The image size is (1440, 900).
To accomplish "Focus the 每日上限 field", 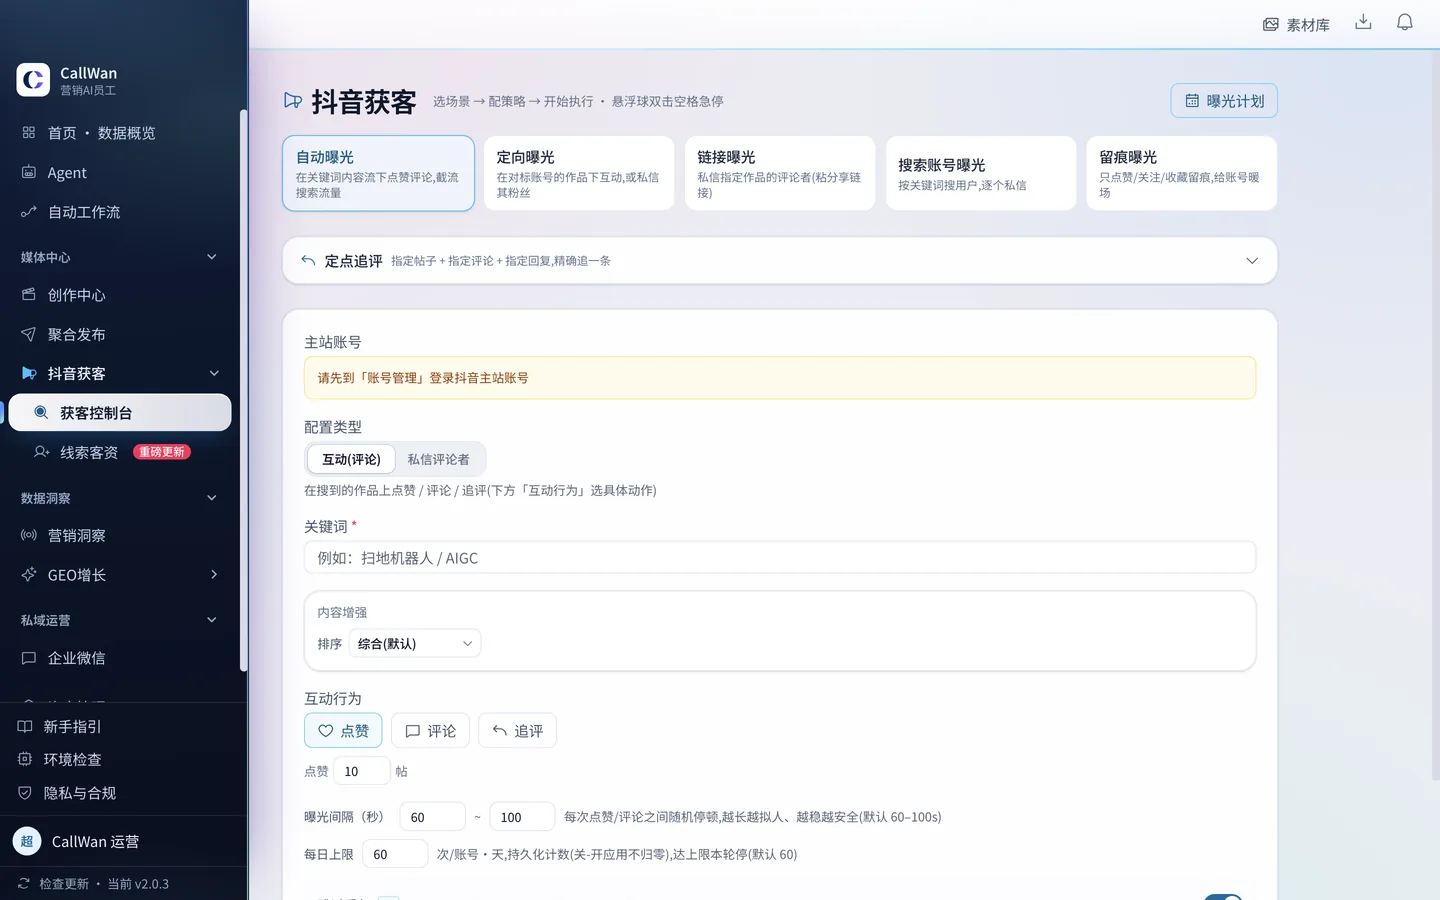I will tap(395, 854).
